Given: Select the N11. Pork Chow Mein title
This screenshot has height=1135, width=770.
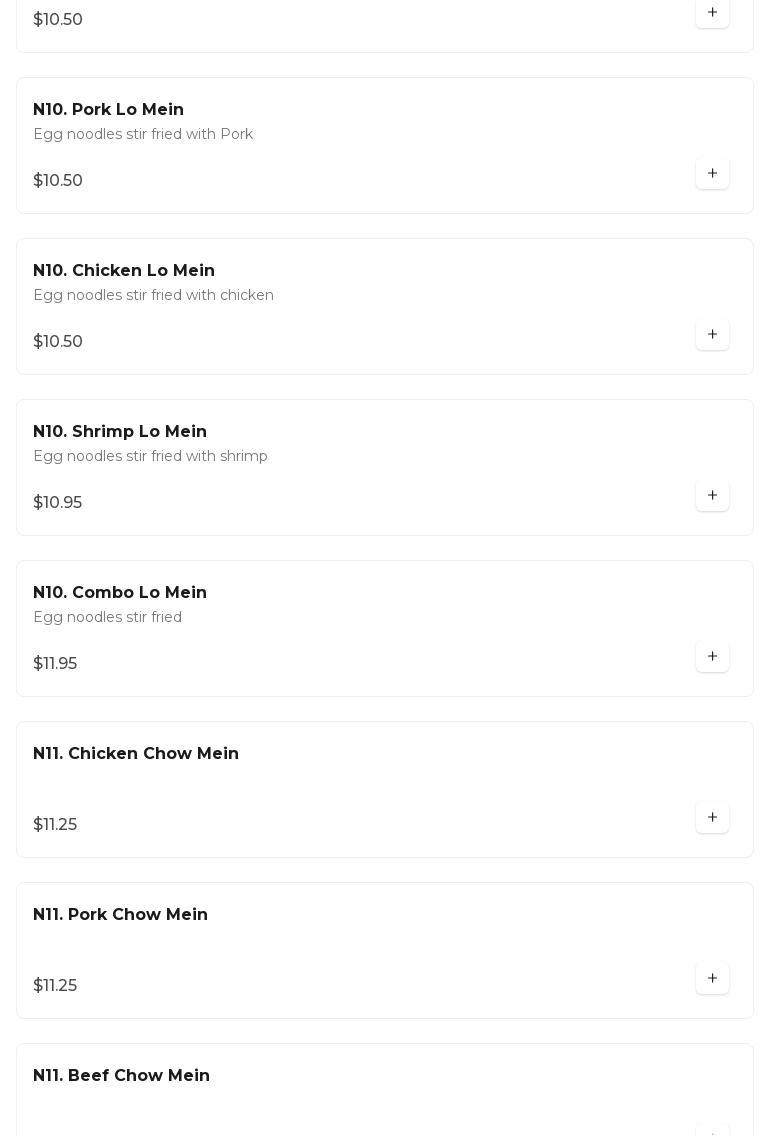Looking at the screenshot, I should coord(120,915).
